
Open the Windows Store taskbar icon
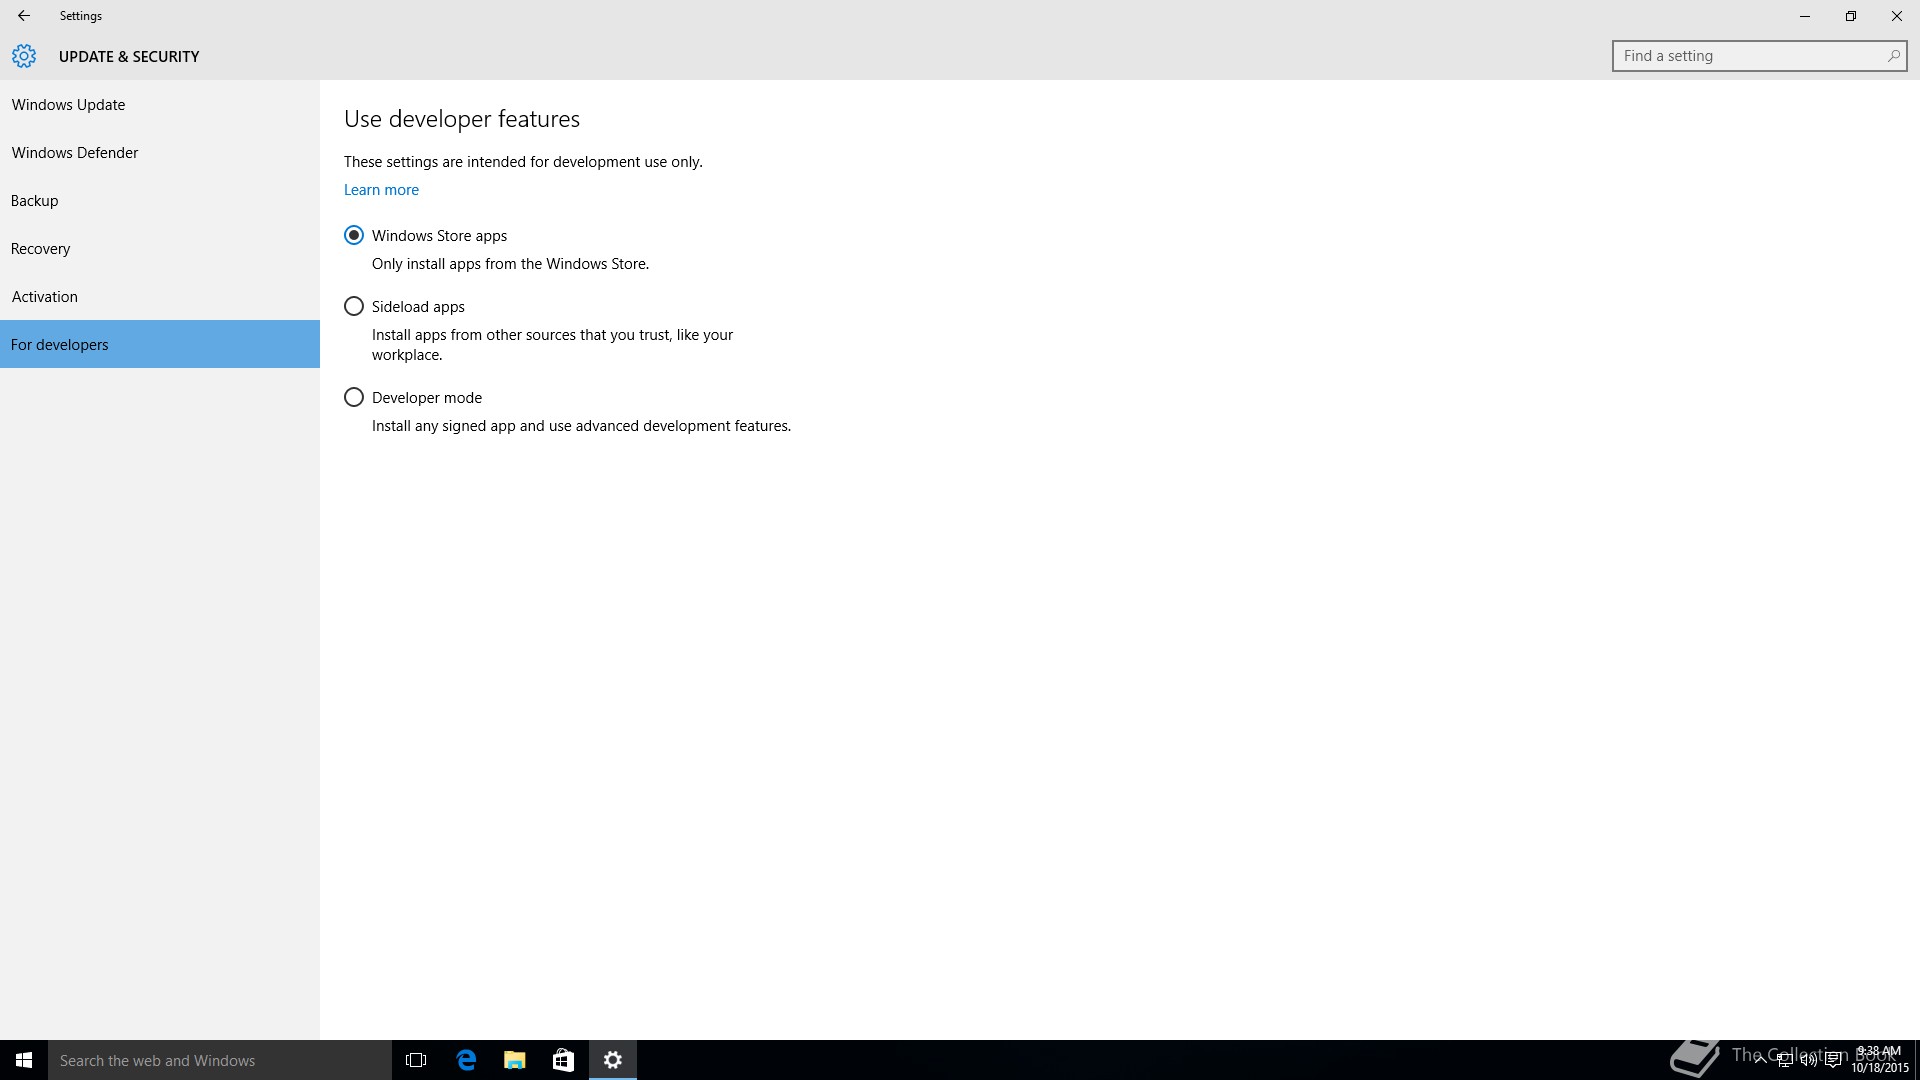pos(564,1060)
